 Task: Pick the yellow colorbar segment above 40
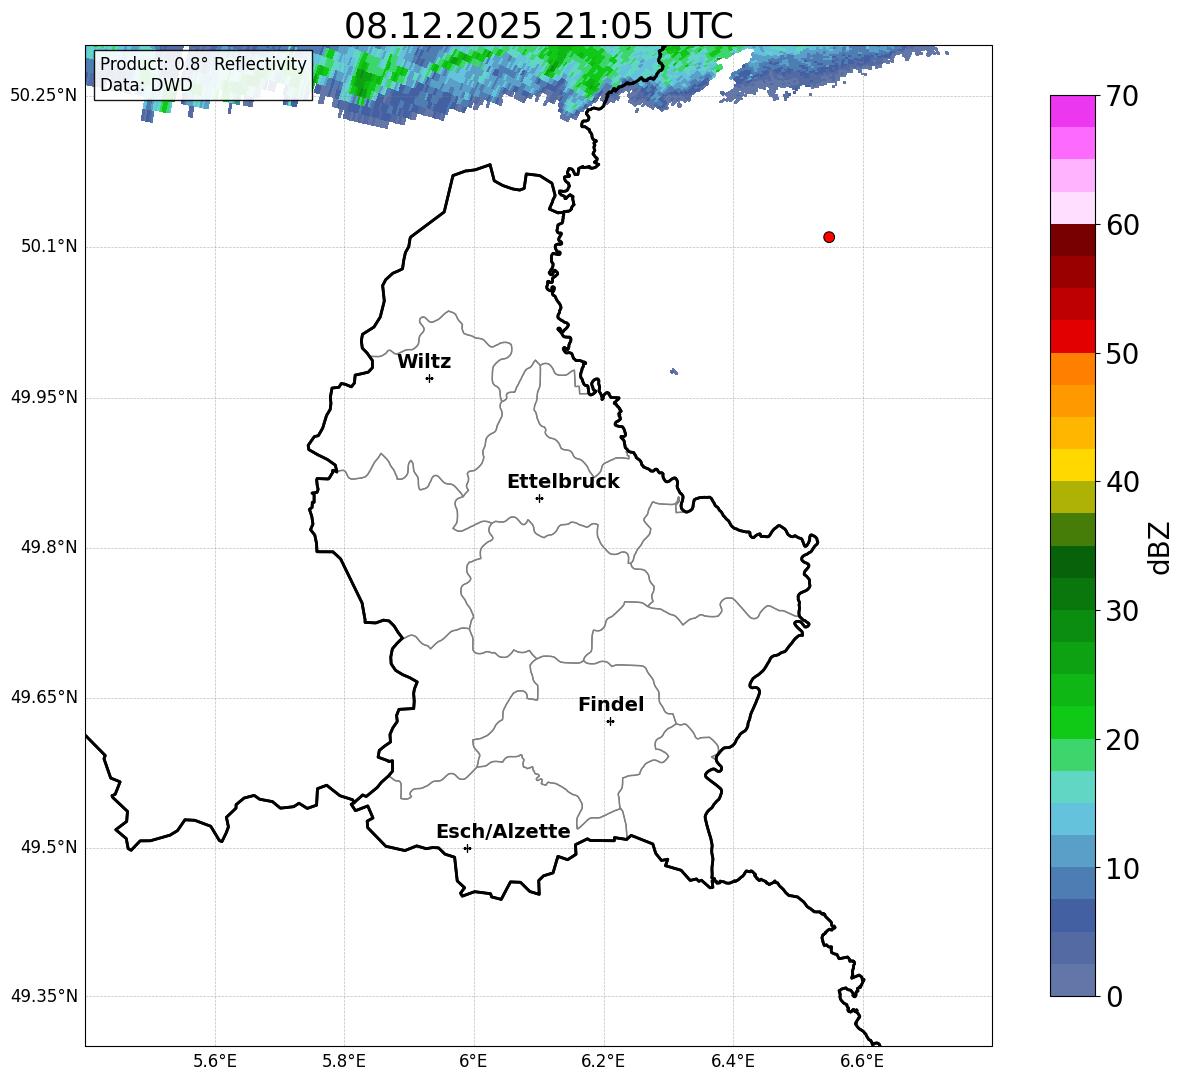click(1072, 465)
